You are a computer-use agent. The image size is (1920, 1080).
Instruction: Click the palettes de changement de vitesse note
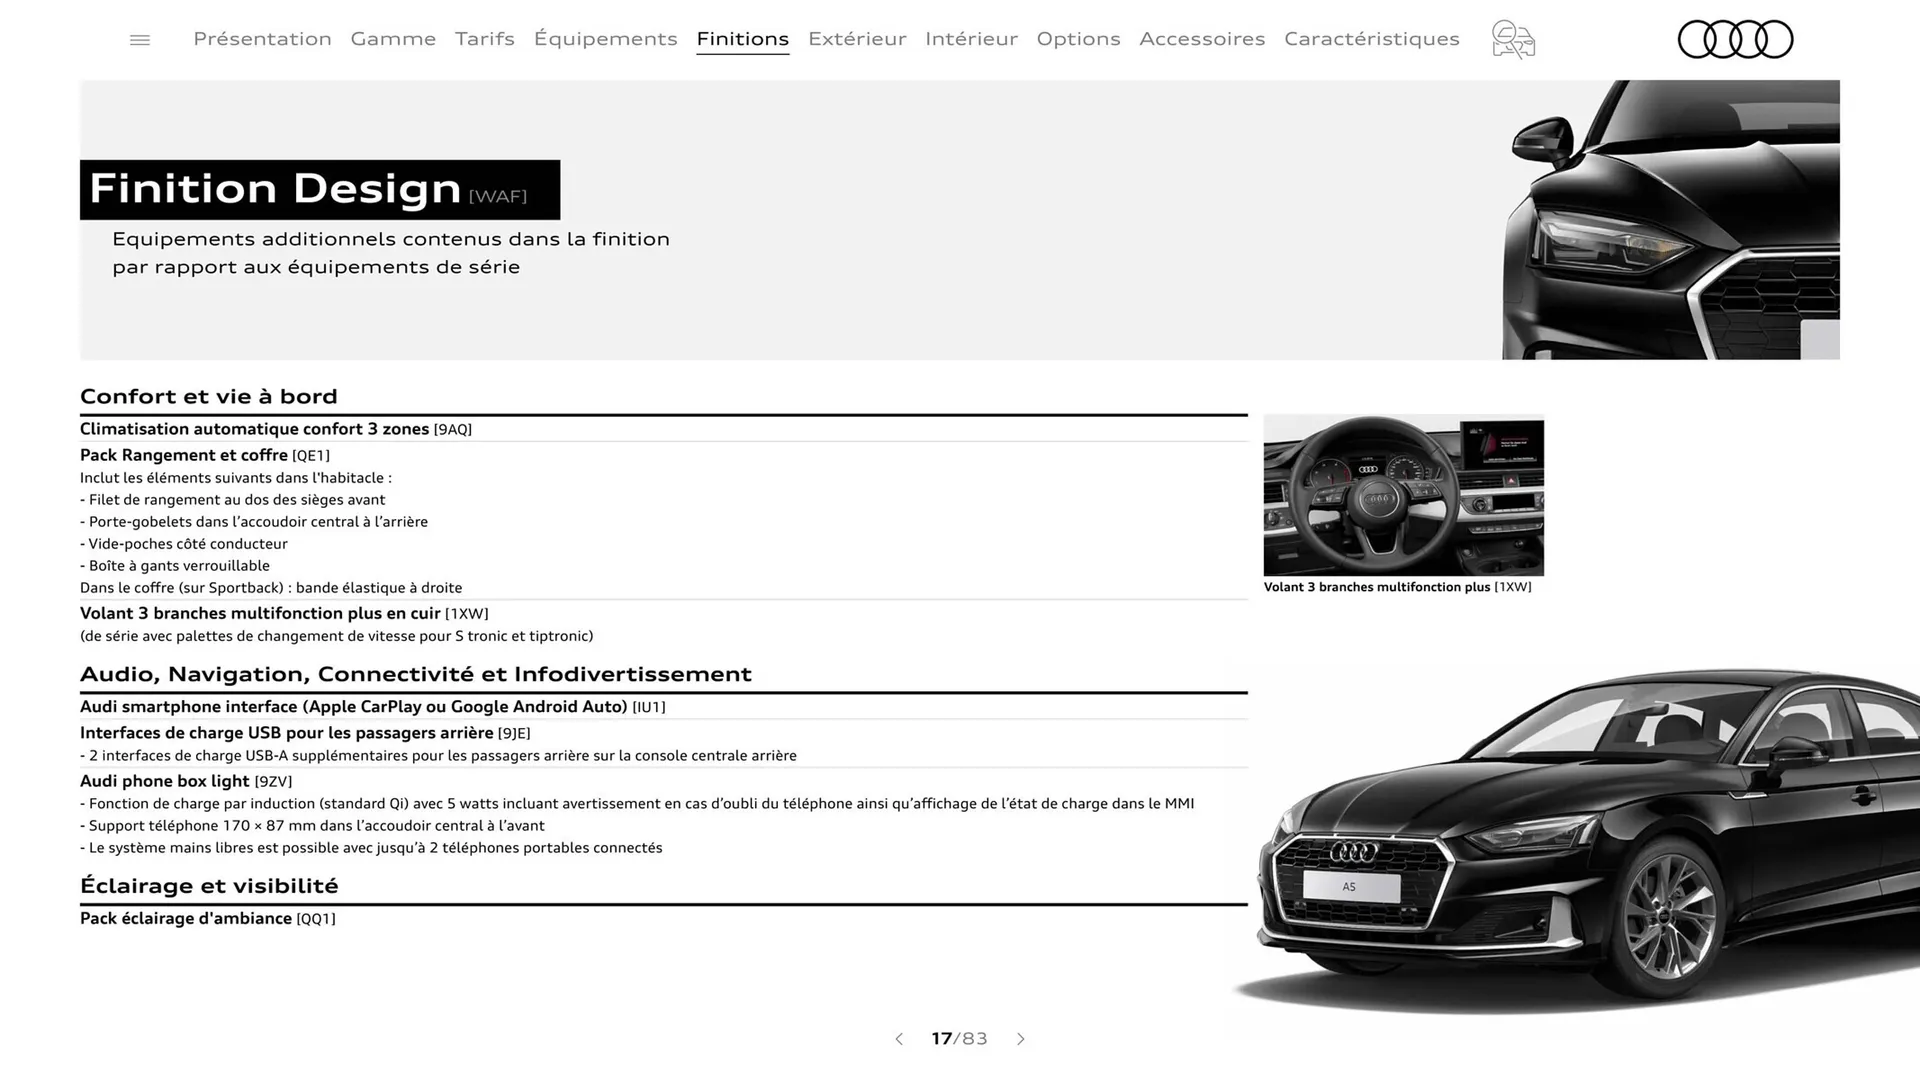click(337, 636)
